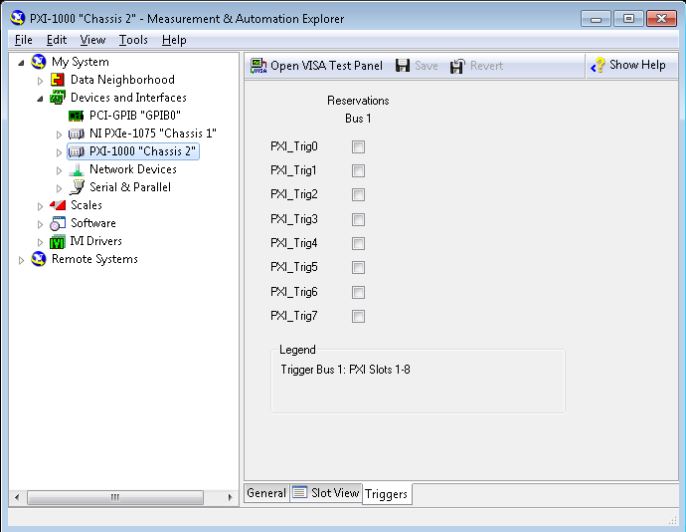Minimize the Measurement & Automation Explorer window
The image size is (686, 532).
pos(595,19)
